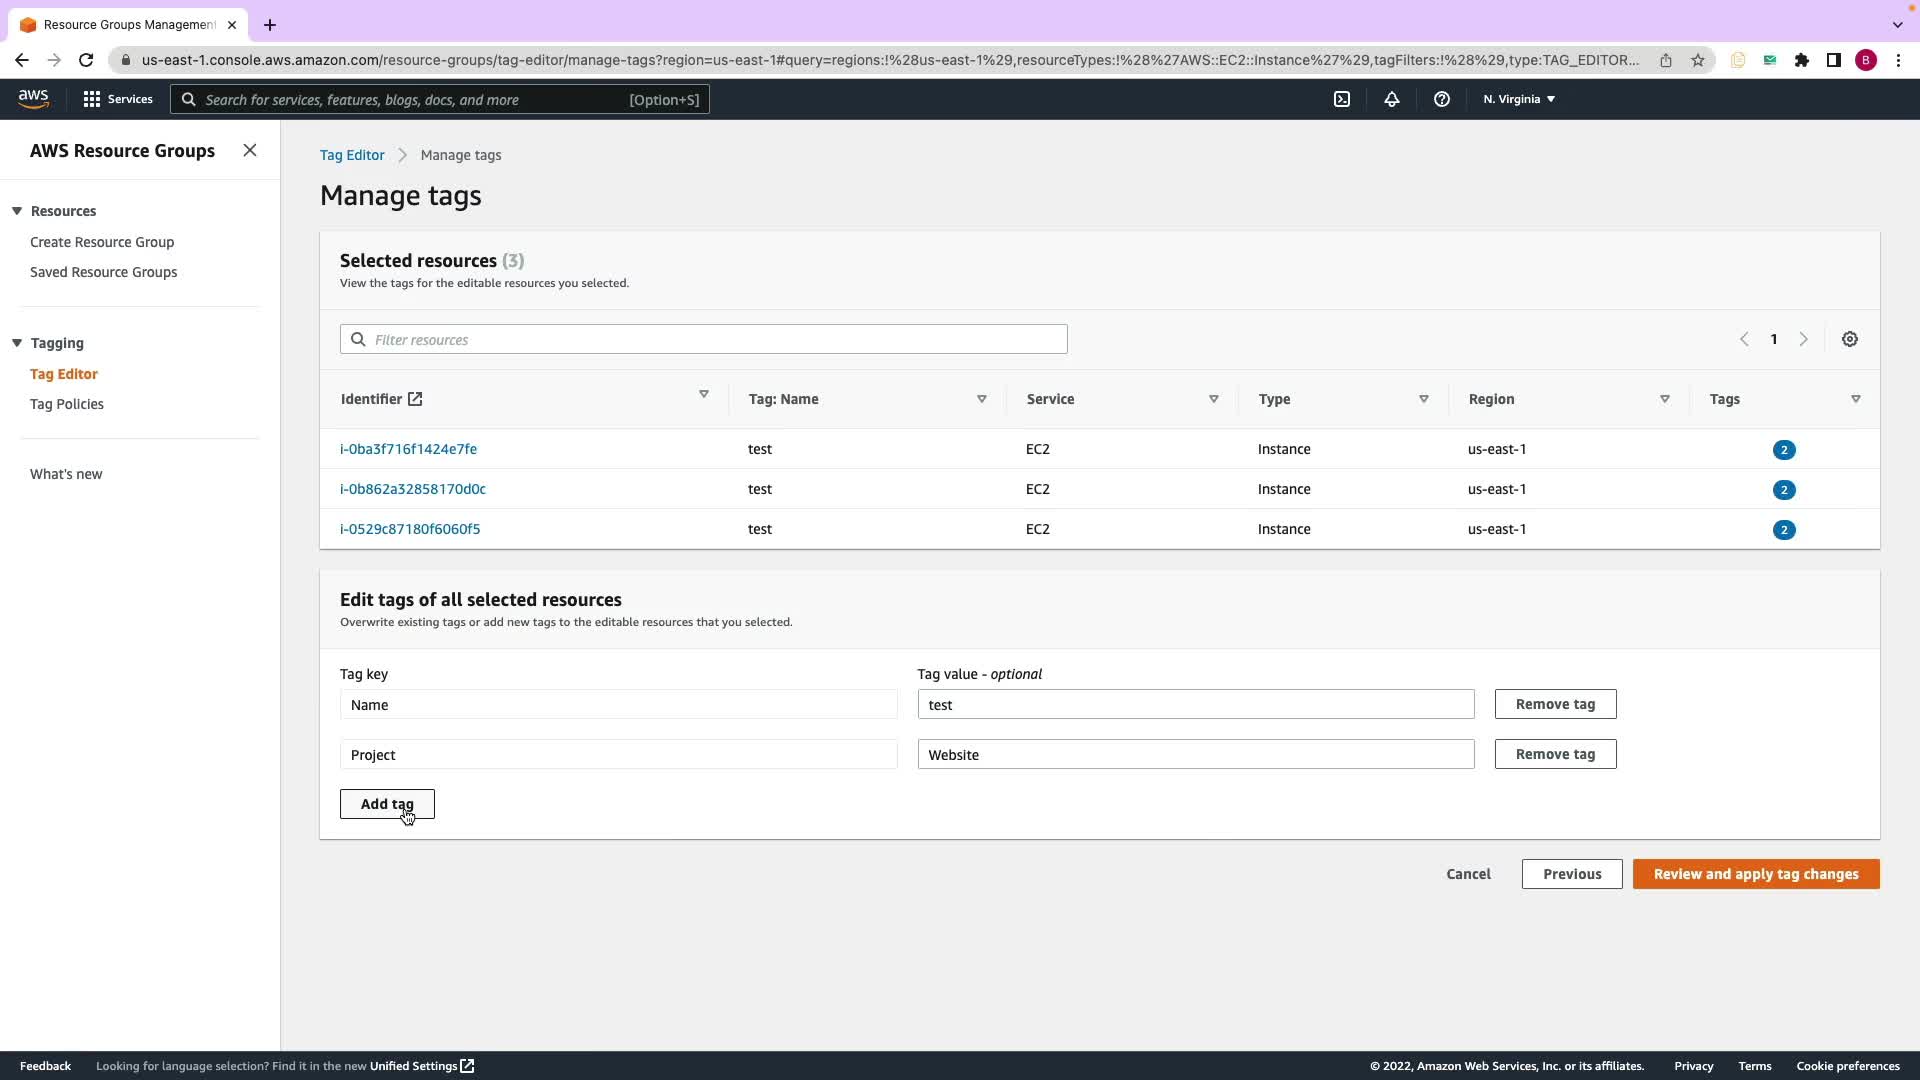1920x1080 pixels.
Task: Open the N. Virginia region dropdown
Action: tap(1518, 99)
